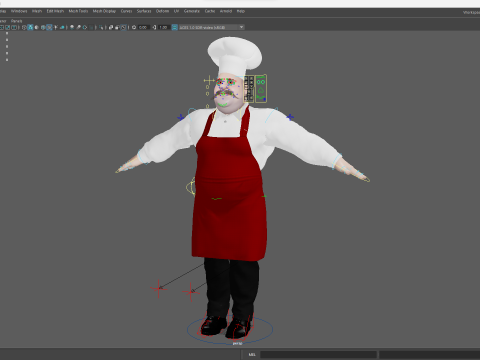Select the left red knee pole vector control
Viewport: 480px width, 360px height.
pyautogui.click(x=159, y=288)
